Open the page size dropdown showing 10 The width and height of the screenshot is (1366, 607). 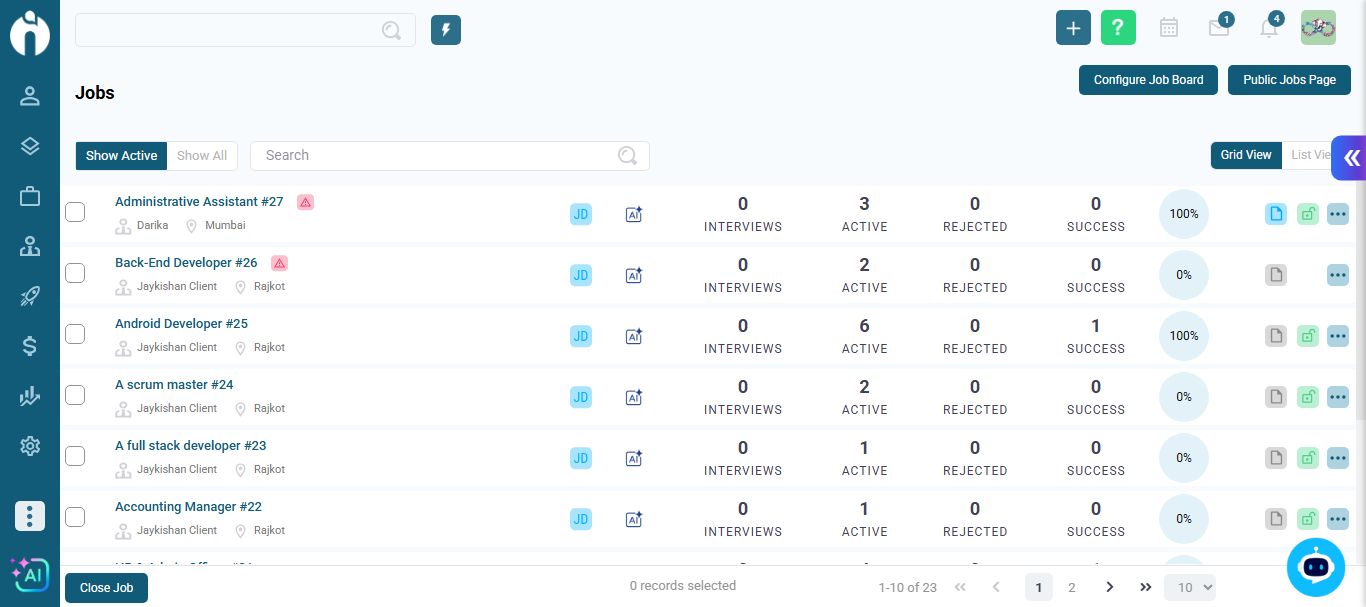pos(1189,588)
